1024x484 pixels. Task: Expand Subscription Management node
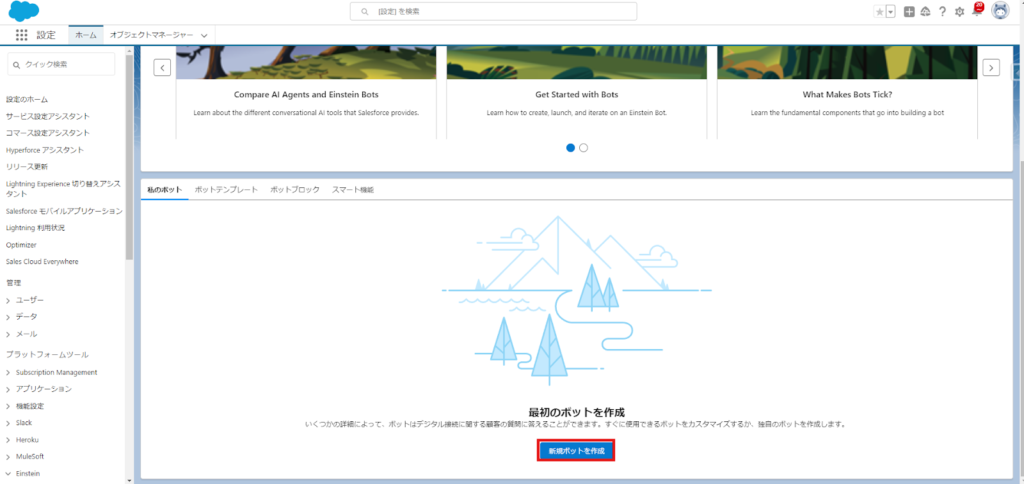pyautogui.click(x=8, y=372)
